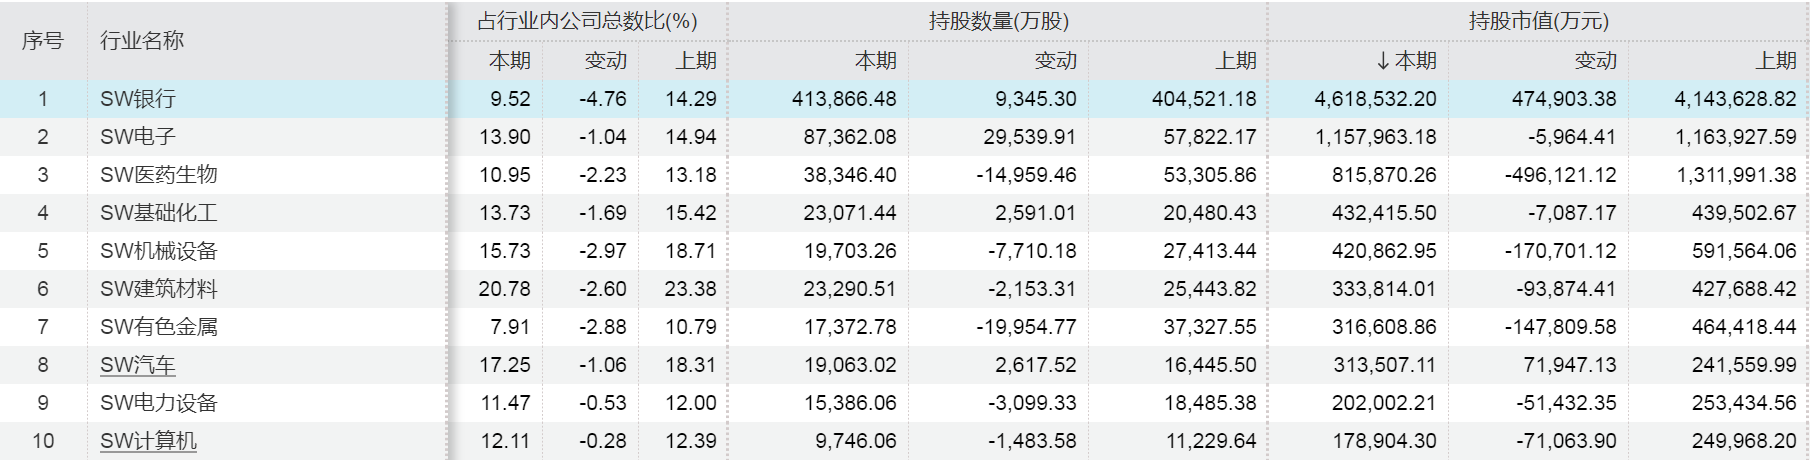Sort by 上期 under 占行业内公司总数比(%)
The image size is (1810, 460).
click(x=695, y=61)
